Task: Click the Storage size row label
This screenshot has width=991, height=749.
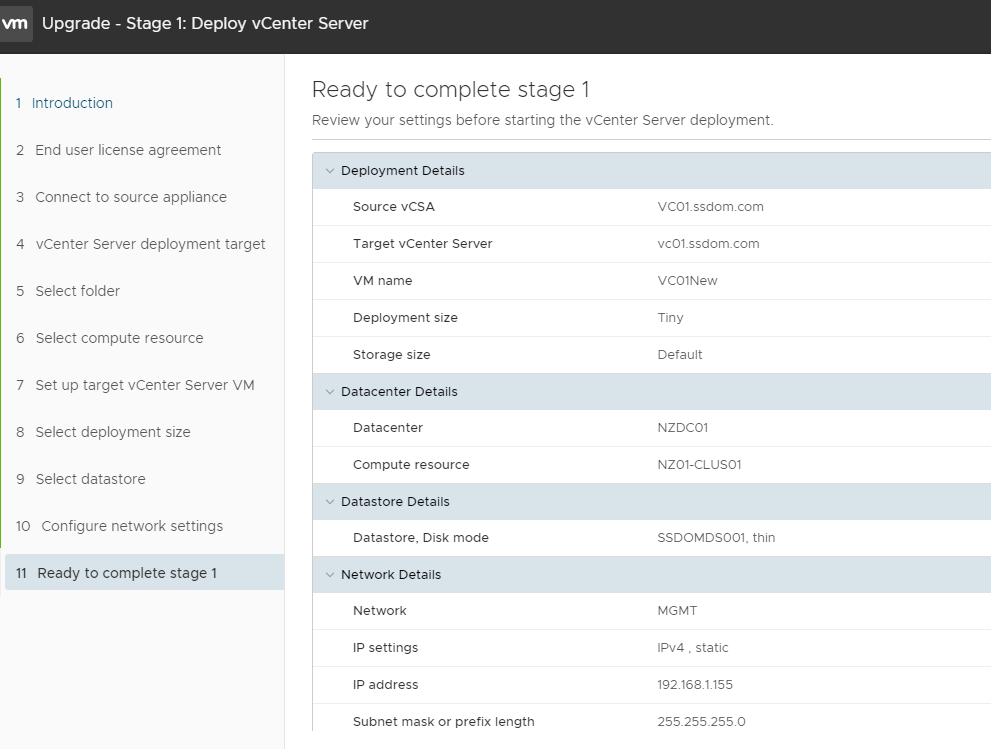Action: [392, 355]
